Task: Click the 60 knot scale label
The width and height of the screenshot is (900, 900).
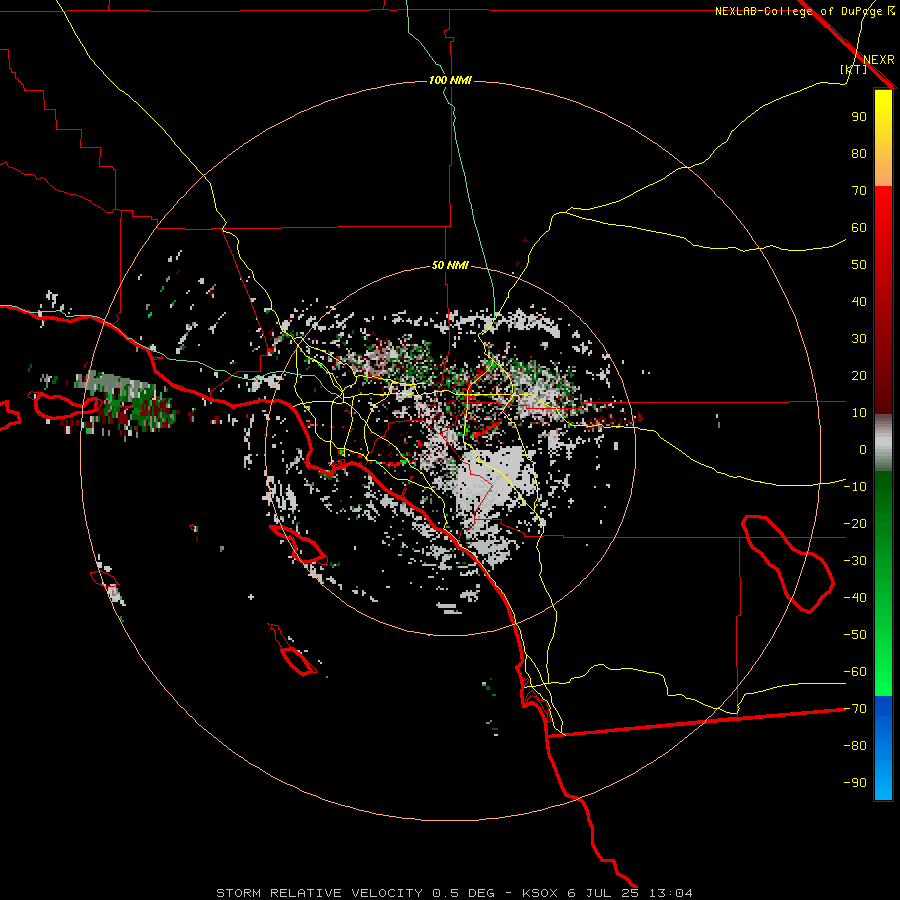Action: pyautogui.click(x=859, y=227)
